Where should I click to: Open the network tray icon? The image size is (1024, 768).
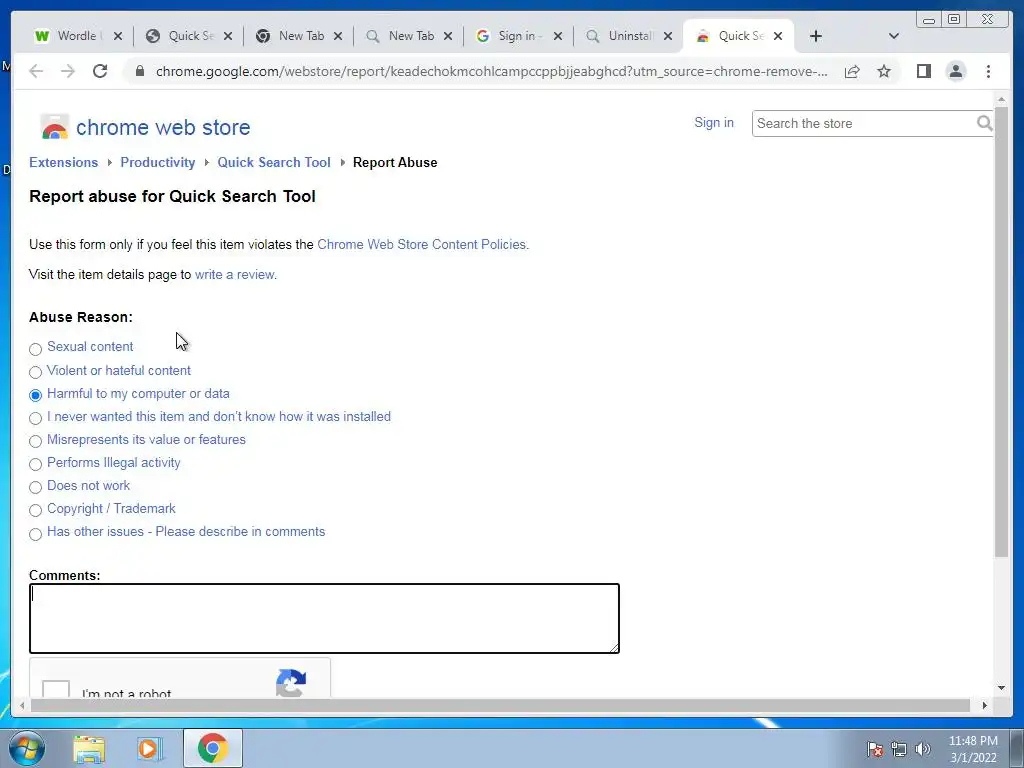point(899,749)
